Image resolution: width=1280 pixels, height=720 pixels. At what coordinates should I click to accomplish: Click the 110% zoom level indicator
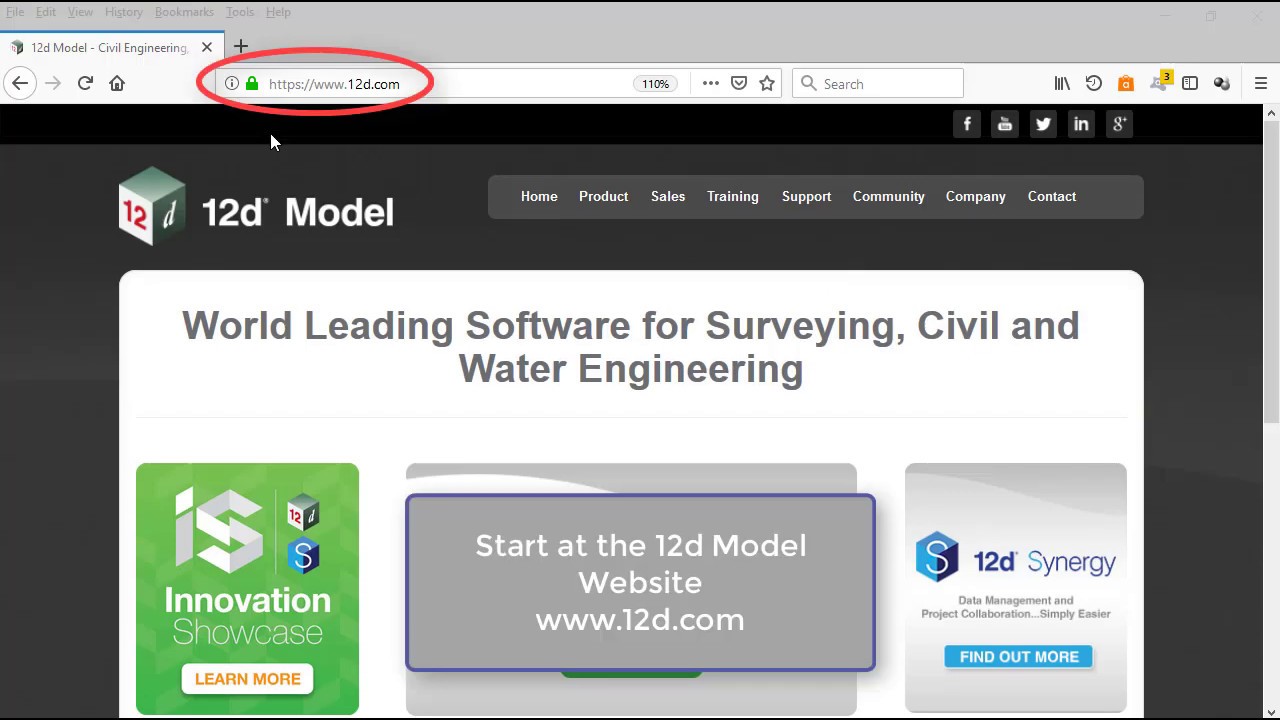[x=656, y=84]
